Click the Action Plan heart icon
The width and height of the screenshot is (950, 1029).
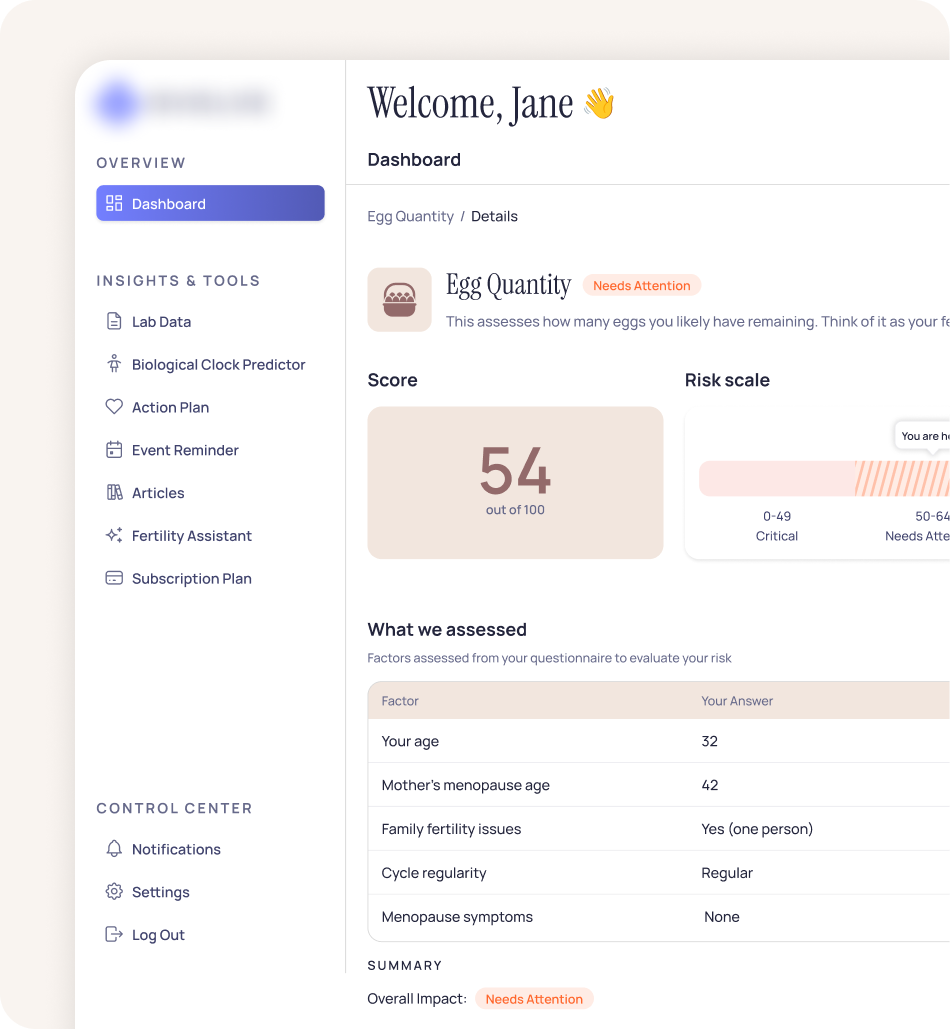(114, 407)
